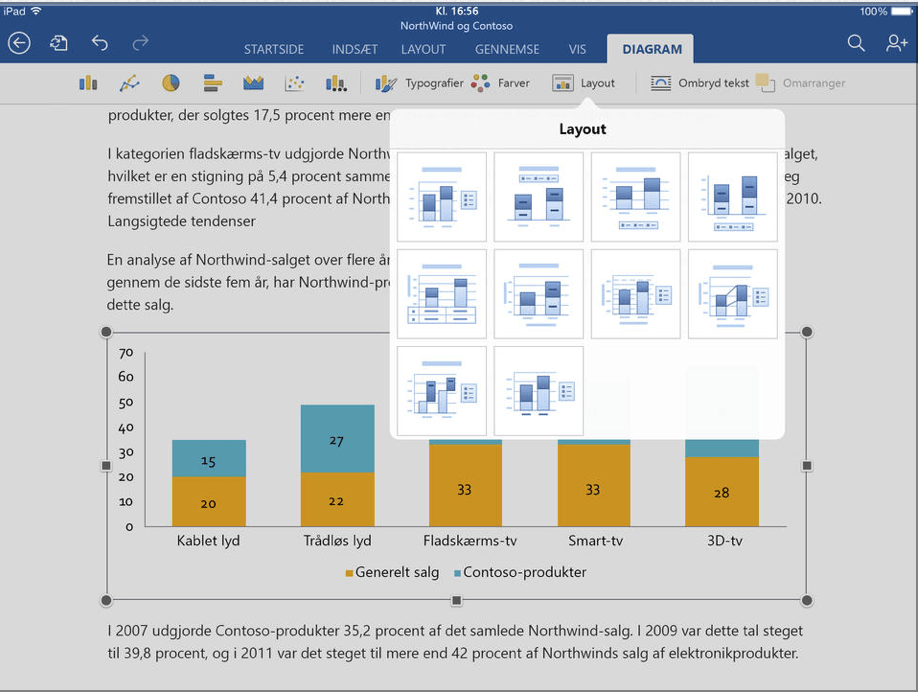Click the chart's left-middle square handle

106,466
